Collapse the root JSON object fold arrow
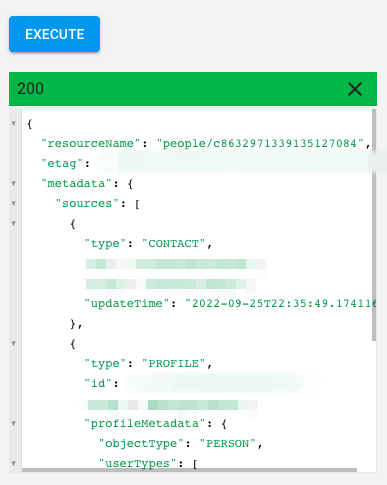The image size is (387, 485). (x=14, y=124)
